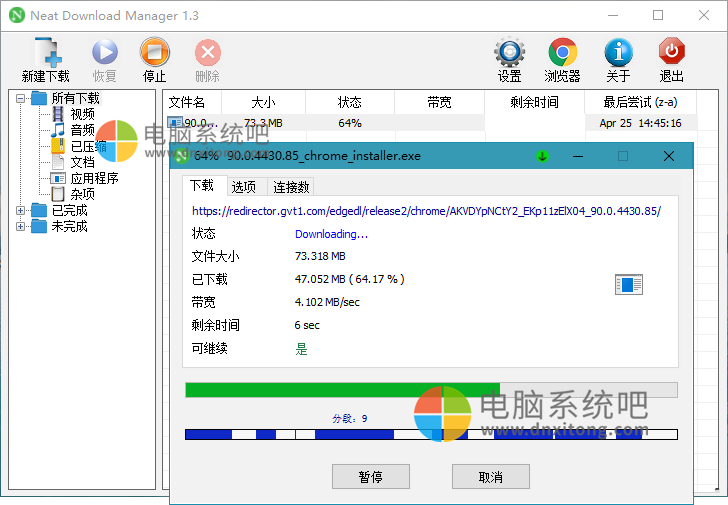Click the 47.052 MB downloaded value
The height and width of the screenshot is (505, 728).
tap(350, 279)
